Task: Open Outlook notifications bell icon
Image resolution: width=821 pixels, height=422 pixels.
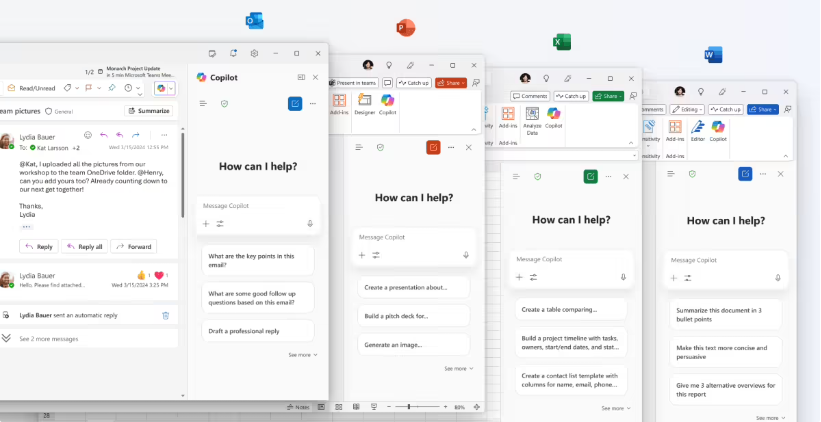Action: (x=233, y=53)
